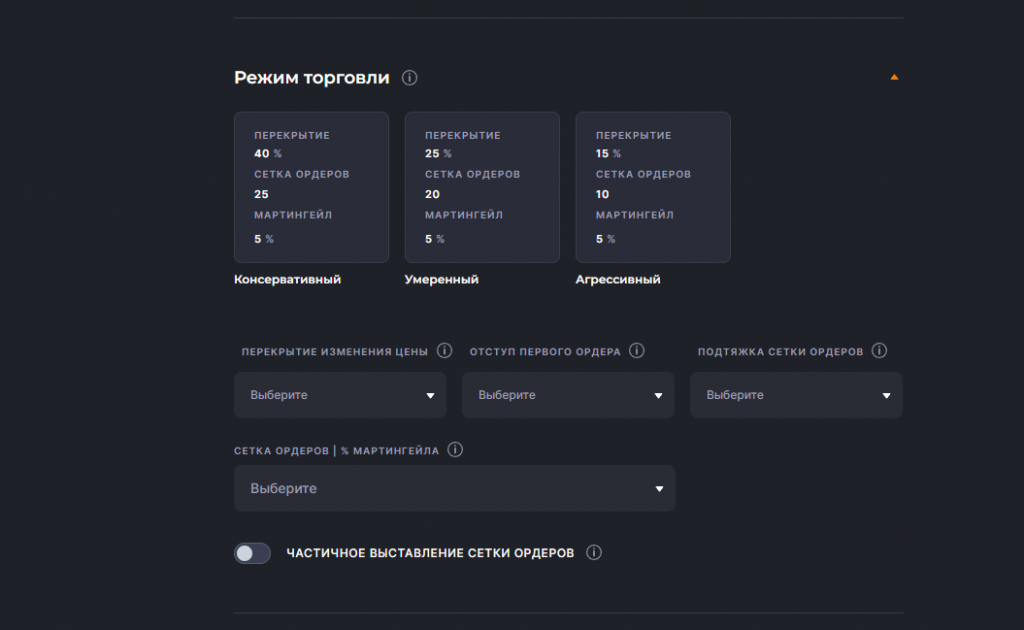The image size is (1024, 630).
Task: Open the info tooltip next to Режим торговли
Action: [410, 77]
